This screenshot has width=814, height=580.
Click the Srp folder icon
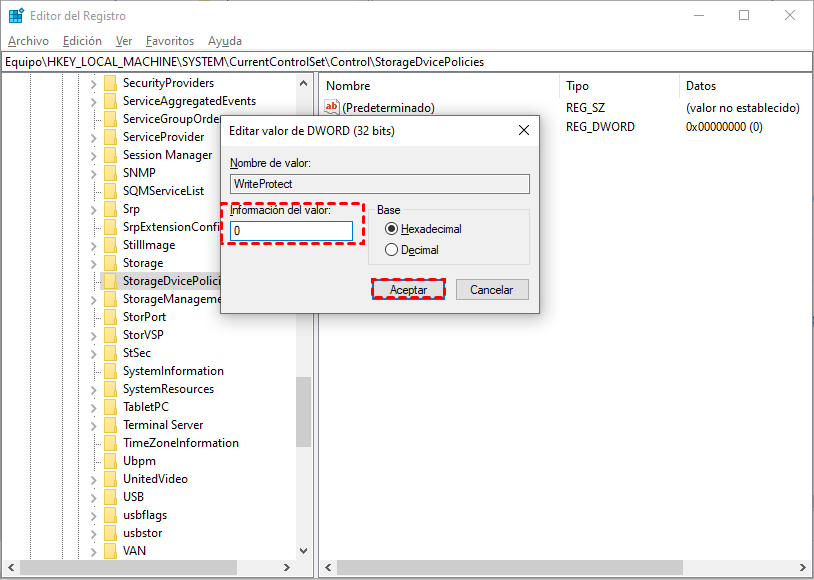[x=110, y=209]
